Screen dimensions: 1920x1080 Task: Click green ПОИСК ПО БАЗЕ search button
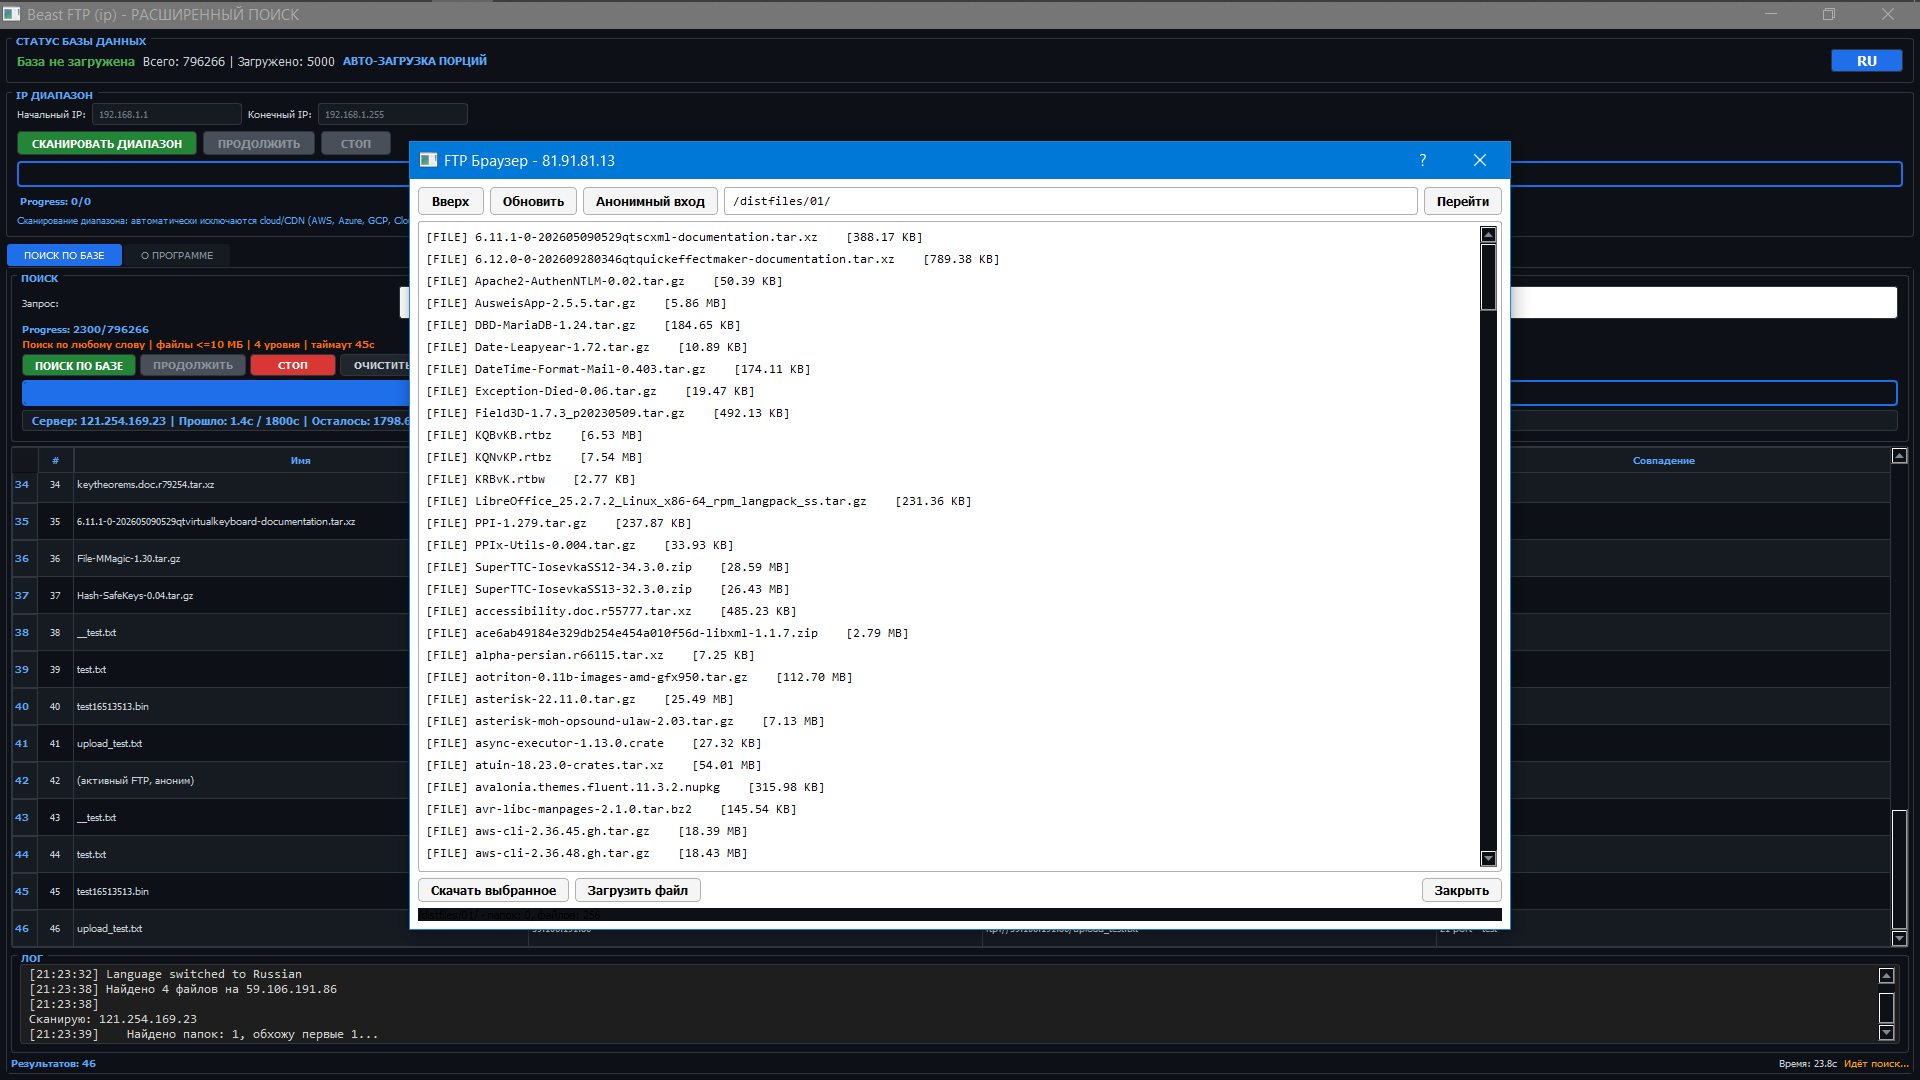pos(79,365)
